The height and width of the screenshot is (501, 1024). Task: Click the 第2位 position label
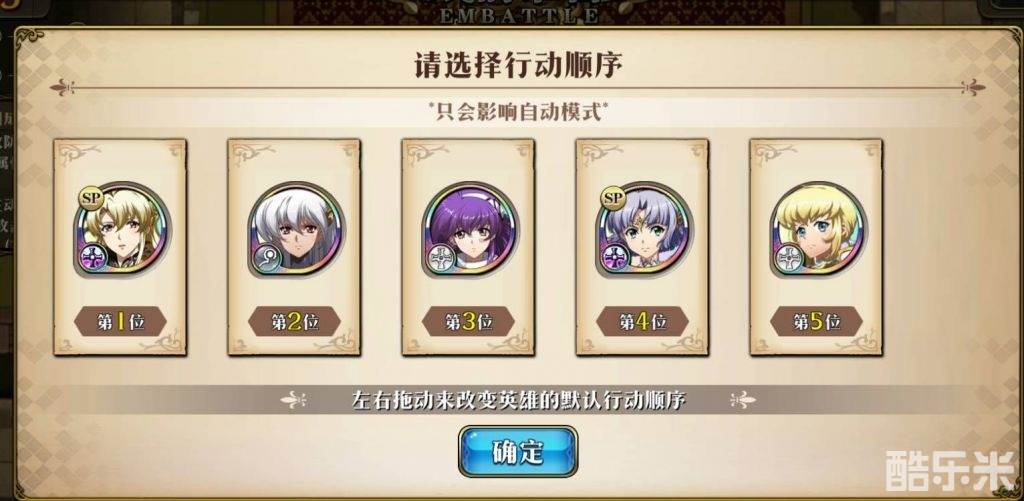coord(295,321)
